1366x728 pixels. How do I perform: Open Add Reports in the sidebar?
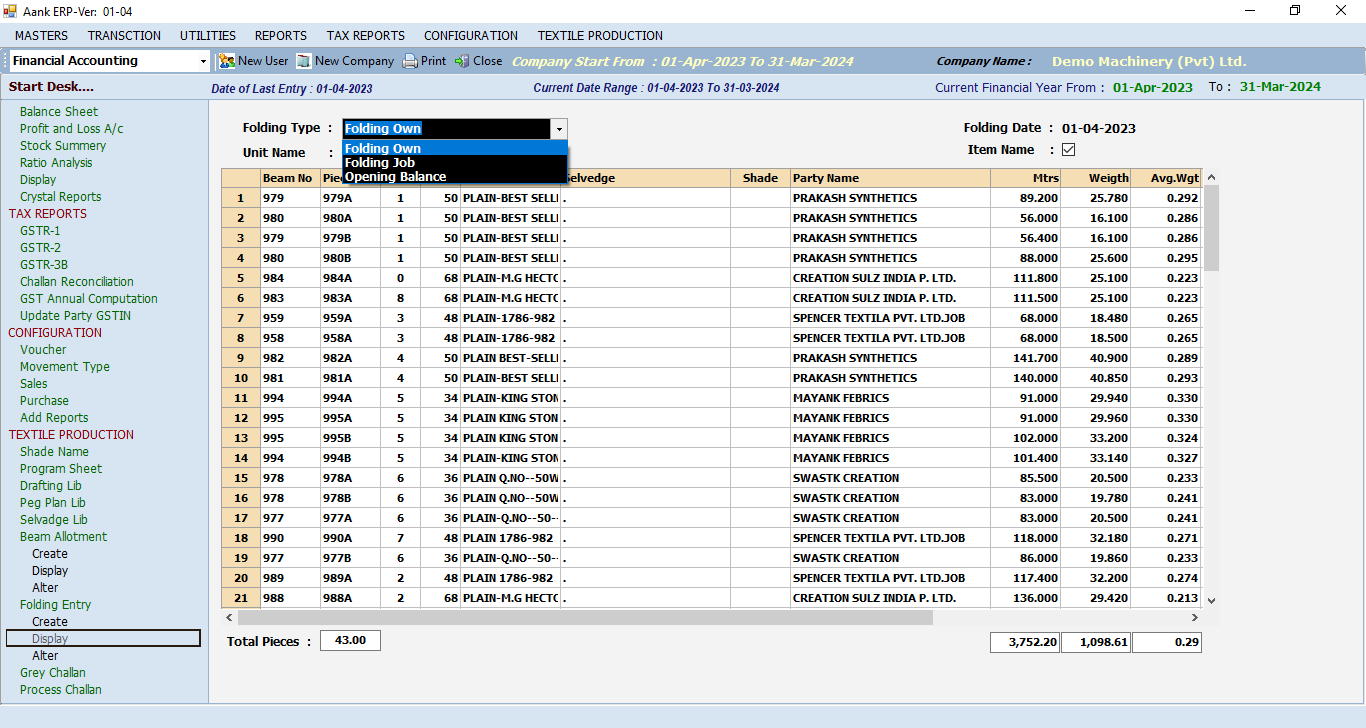[54, 418]
